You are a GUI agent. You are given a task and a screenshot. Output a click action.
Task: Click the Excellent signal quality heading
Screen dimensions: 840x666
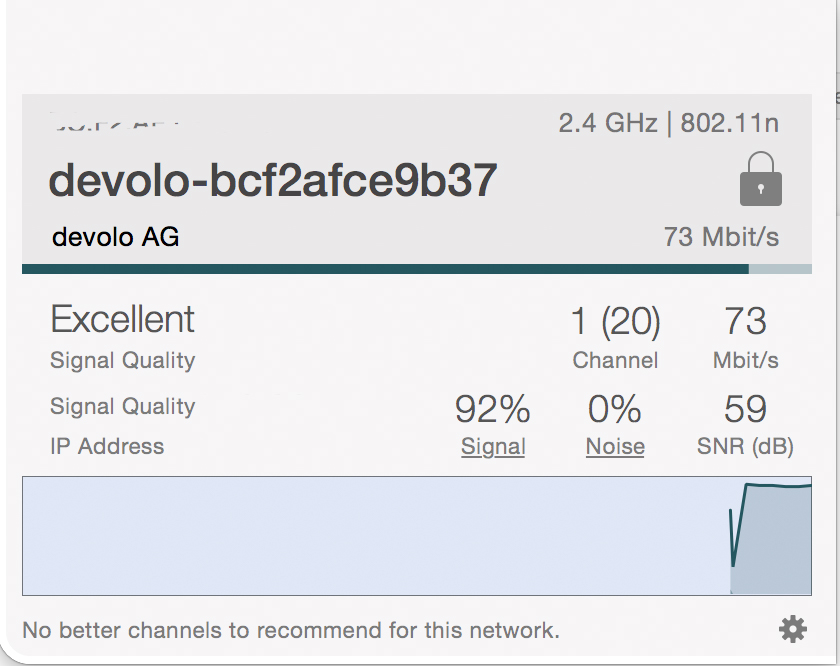123,320
